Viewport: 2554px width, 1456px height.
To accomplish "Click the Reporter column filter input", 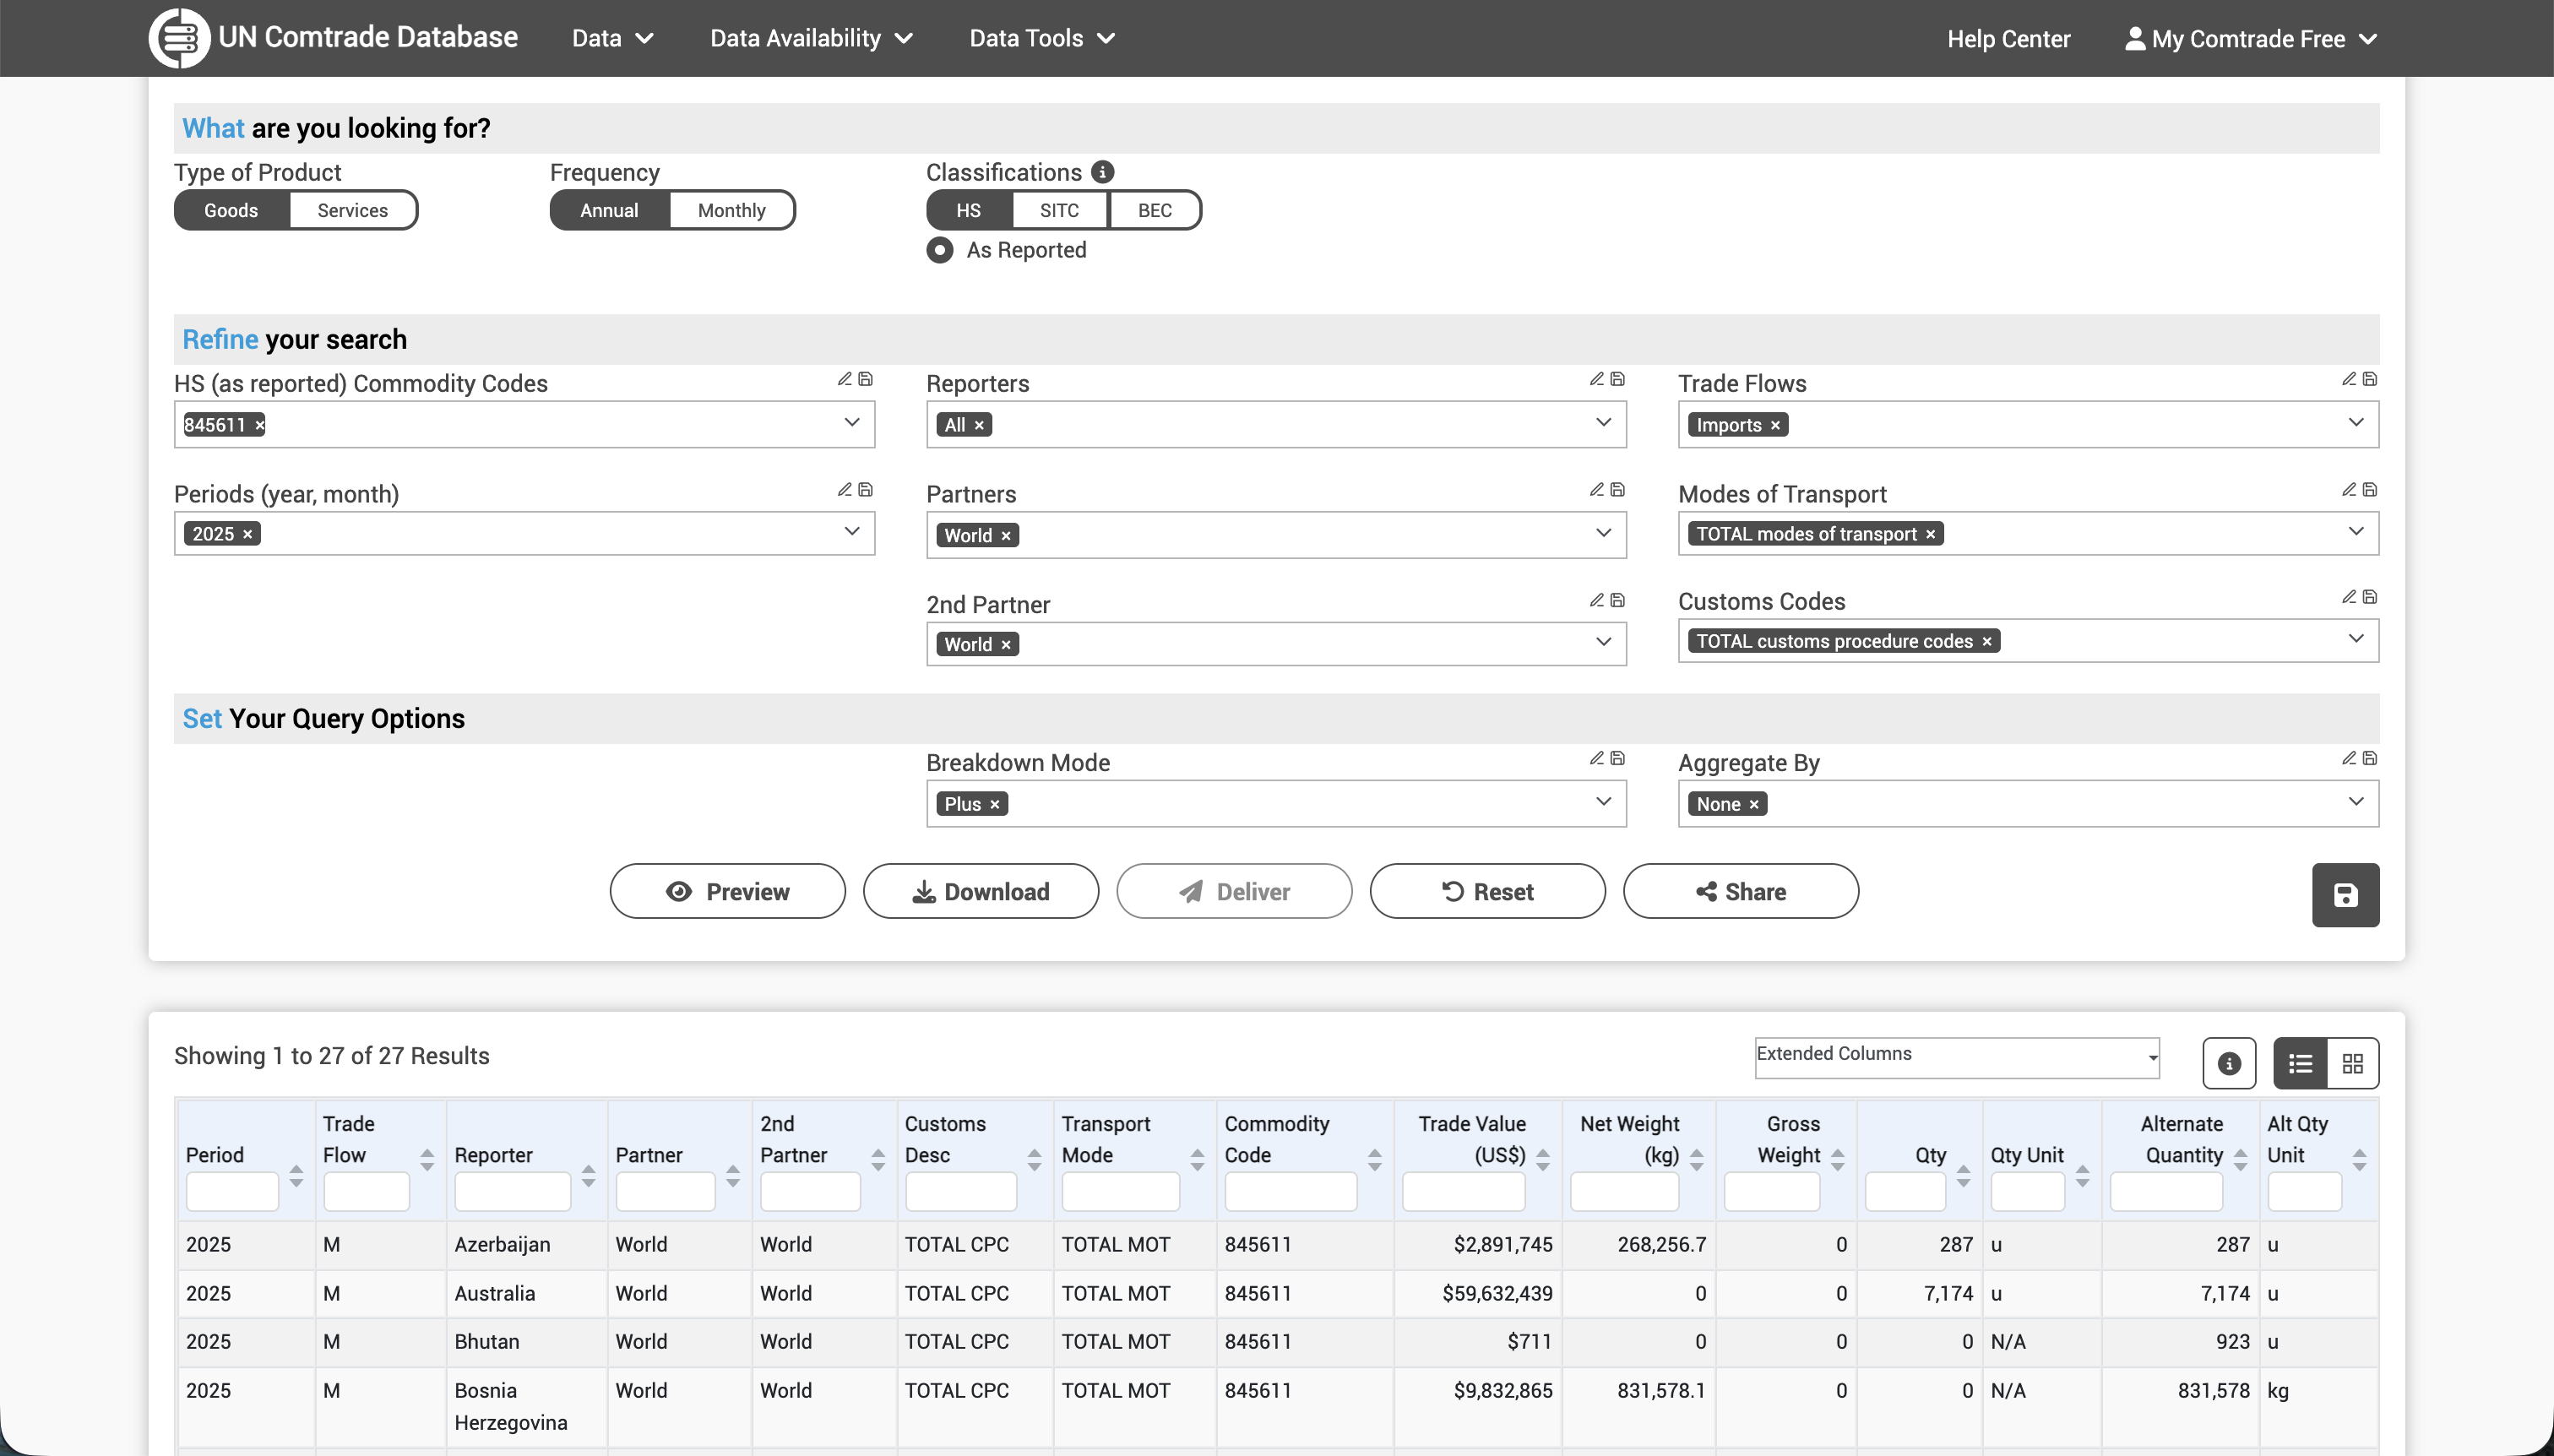I will [x=511, y=1192].
